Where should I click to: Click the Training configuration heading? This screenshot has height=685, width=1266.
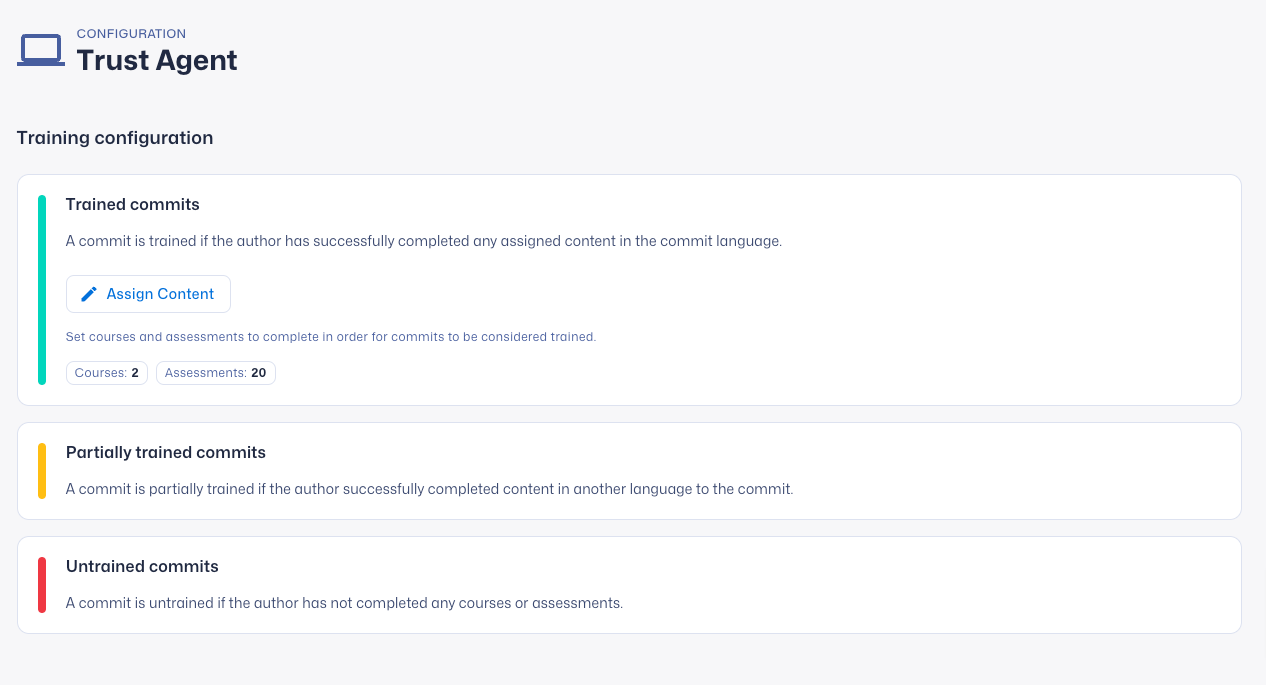point(114,137)
